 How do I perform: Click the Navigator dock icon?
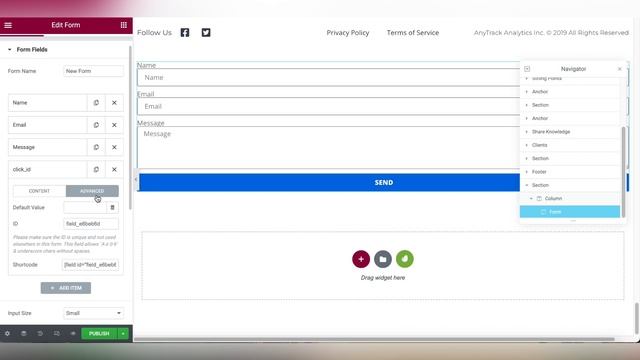[527, 69]
